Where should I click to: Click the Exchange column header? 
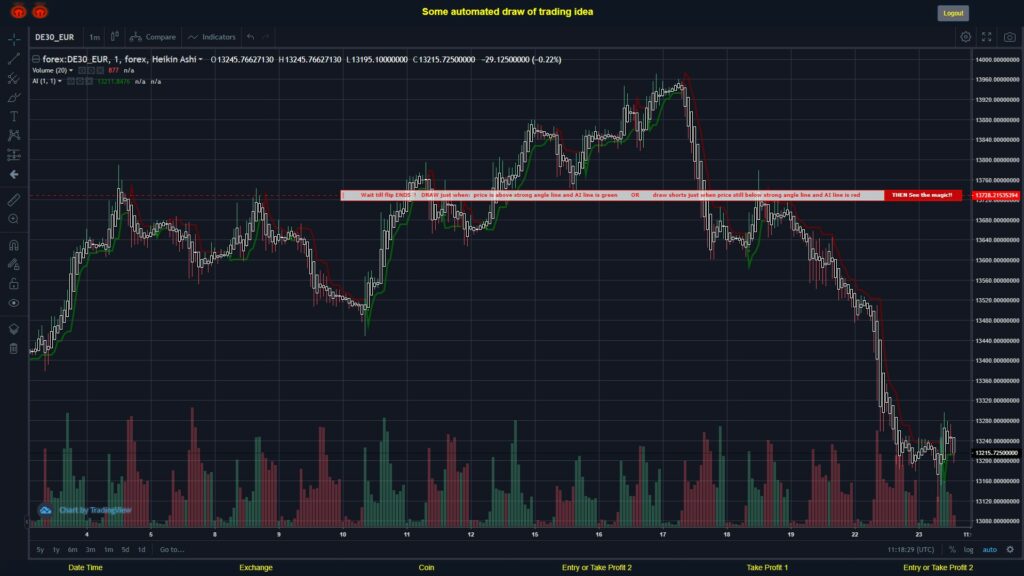click(x=255, y=568)
